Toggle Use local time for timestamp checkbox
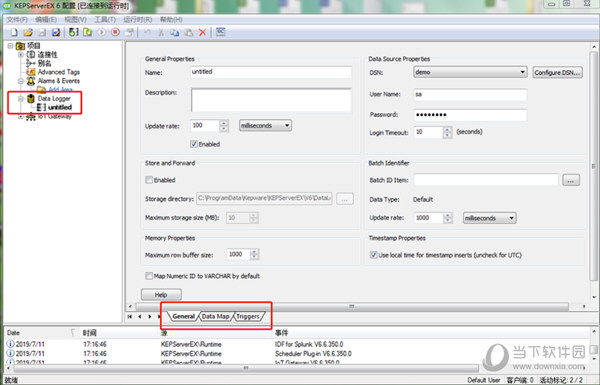Screen dimensions: 600x385 tap(373, 255)
